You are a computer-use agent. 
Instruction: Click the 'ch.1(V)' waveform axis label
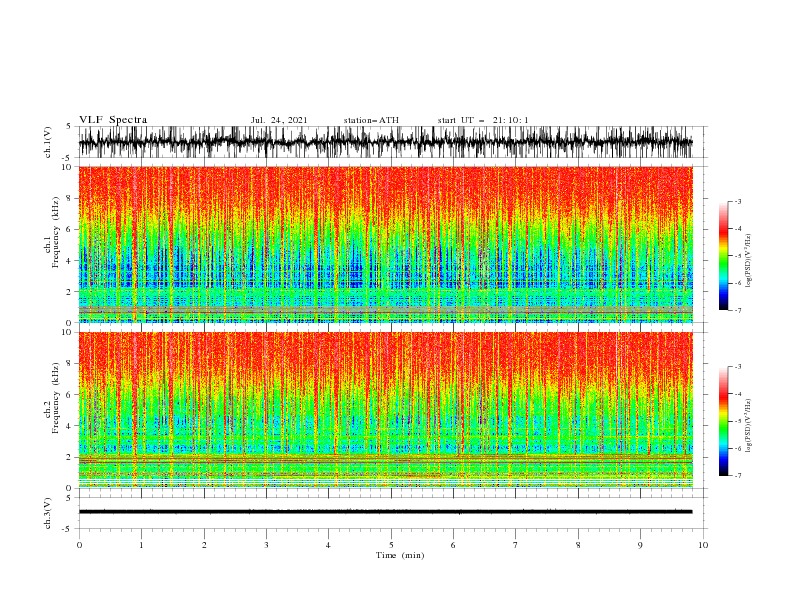coord(48,141)
